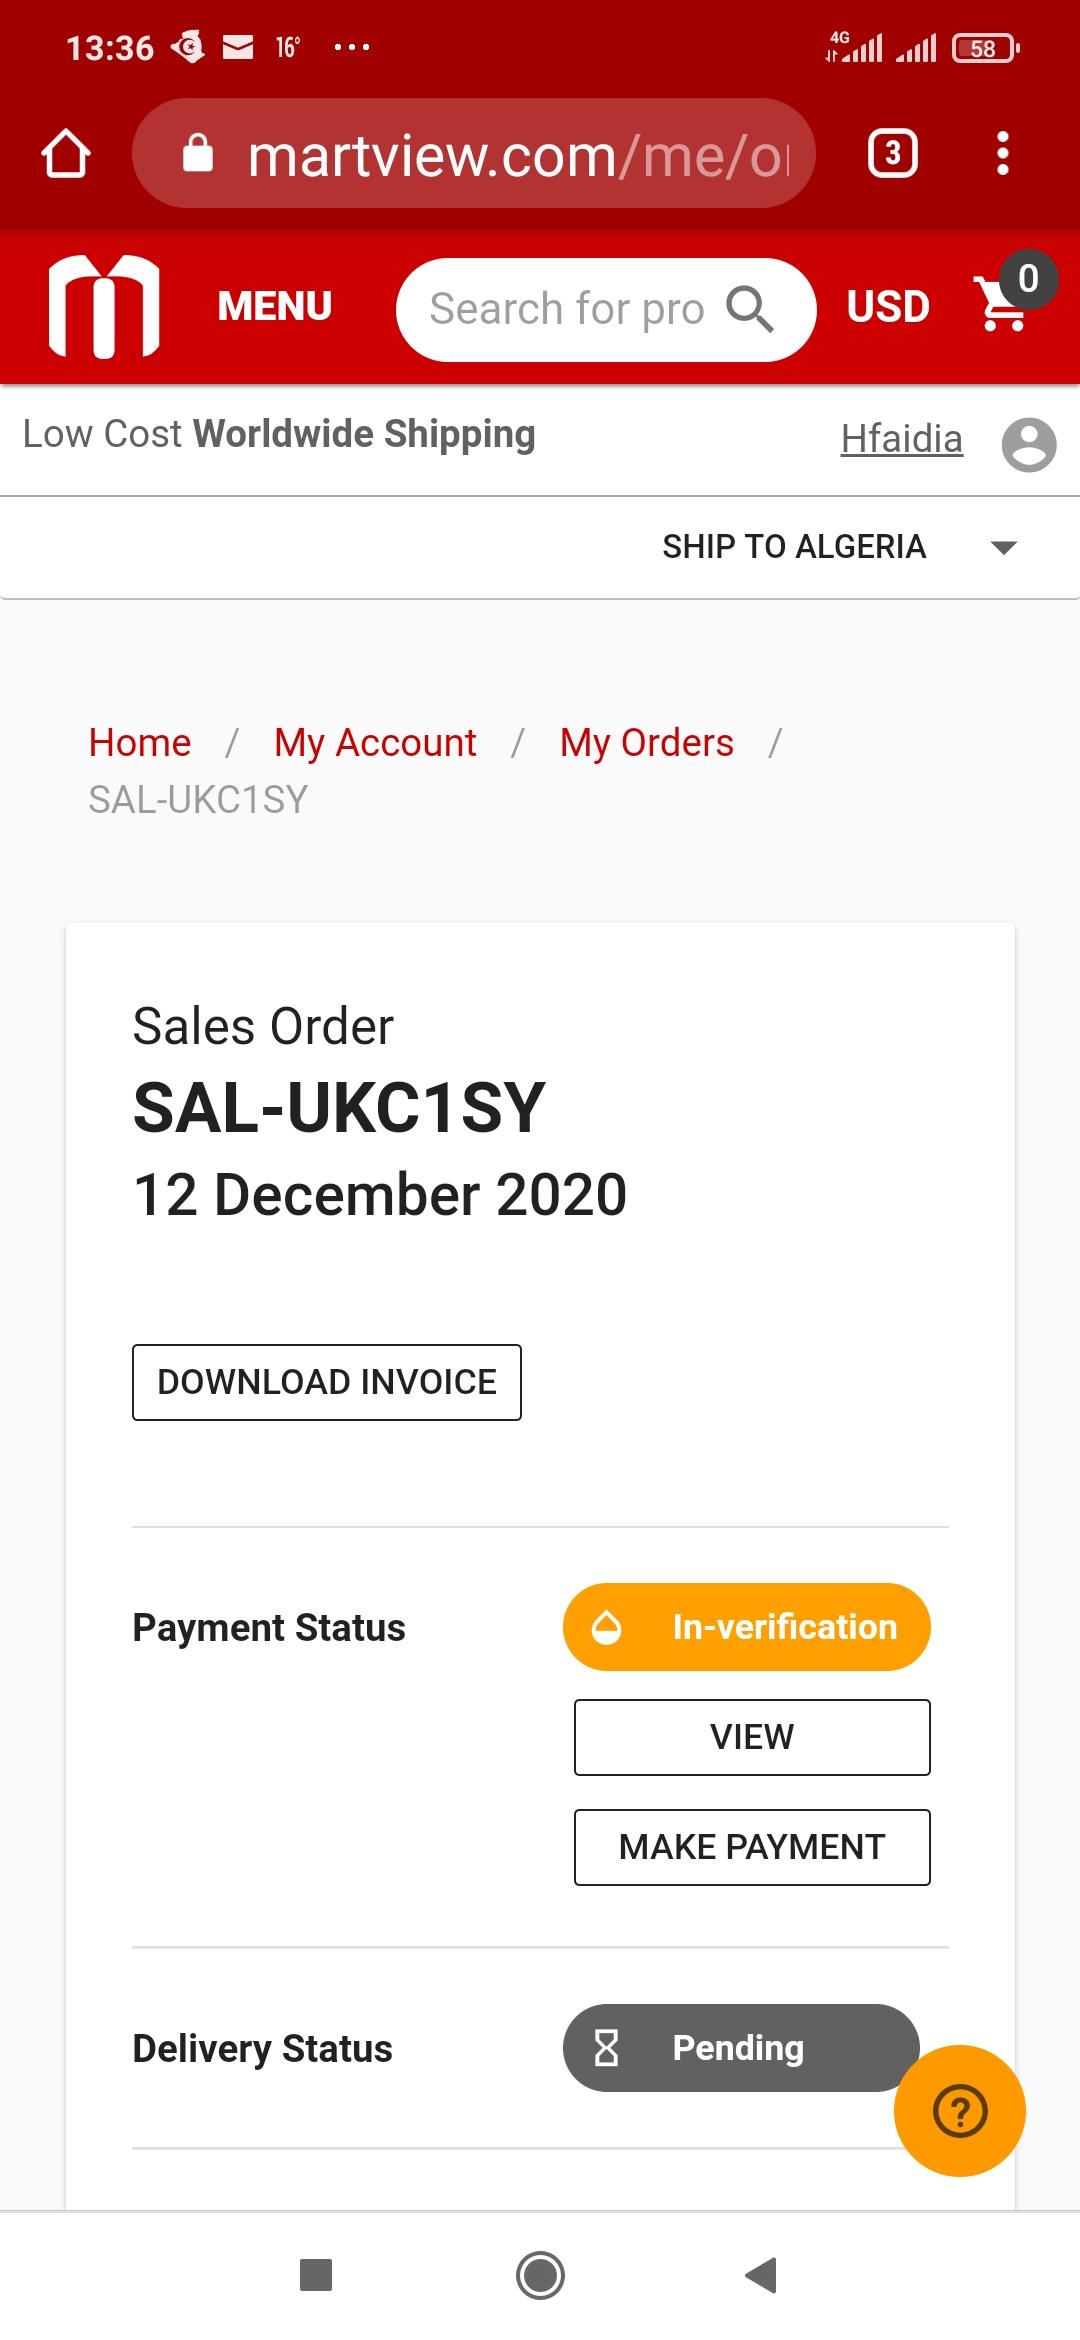Tap the Martview logo
This screenshot has height=2340, width=1080.
click(104, 306)
